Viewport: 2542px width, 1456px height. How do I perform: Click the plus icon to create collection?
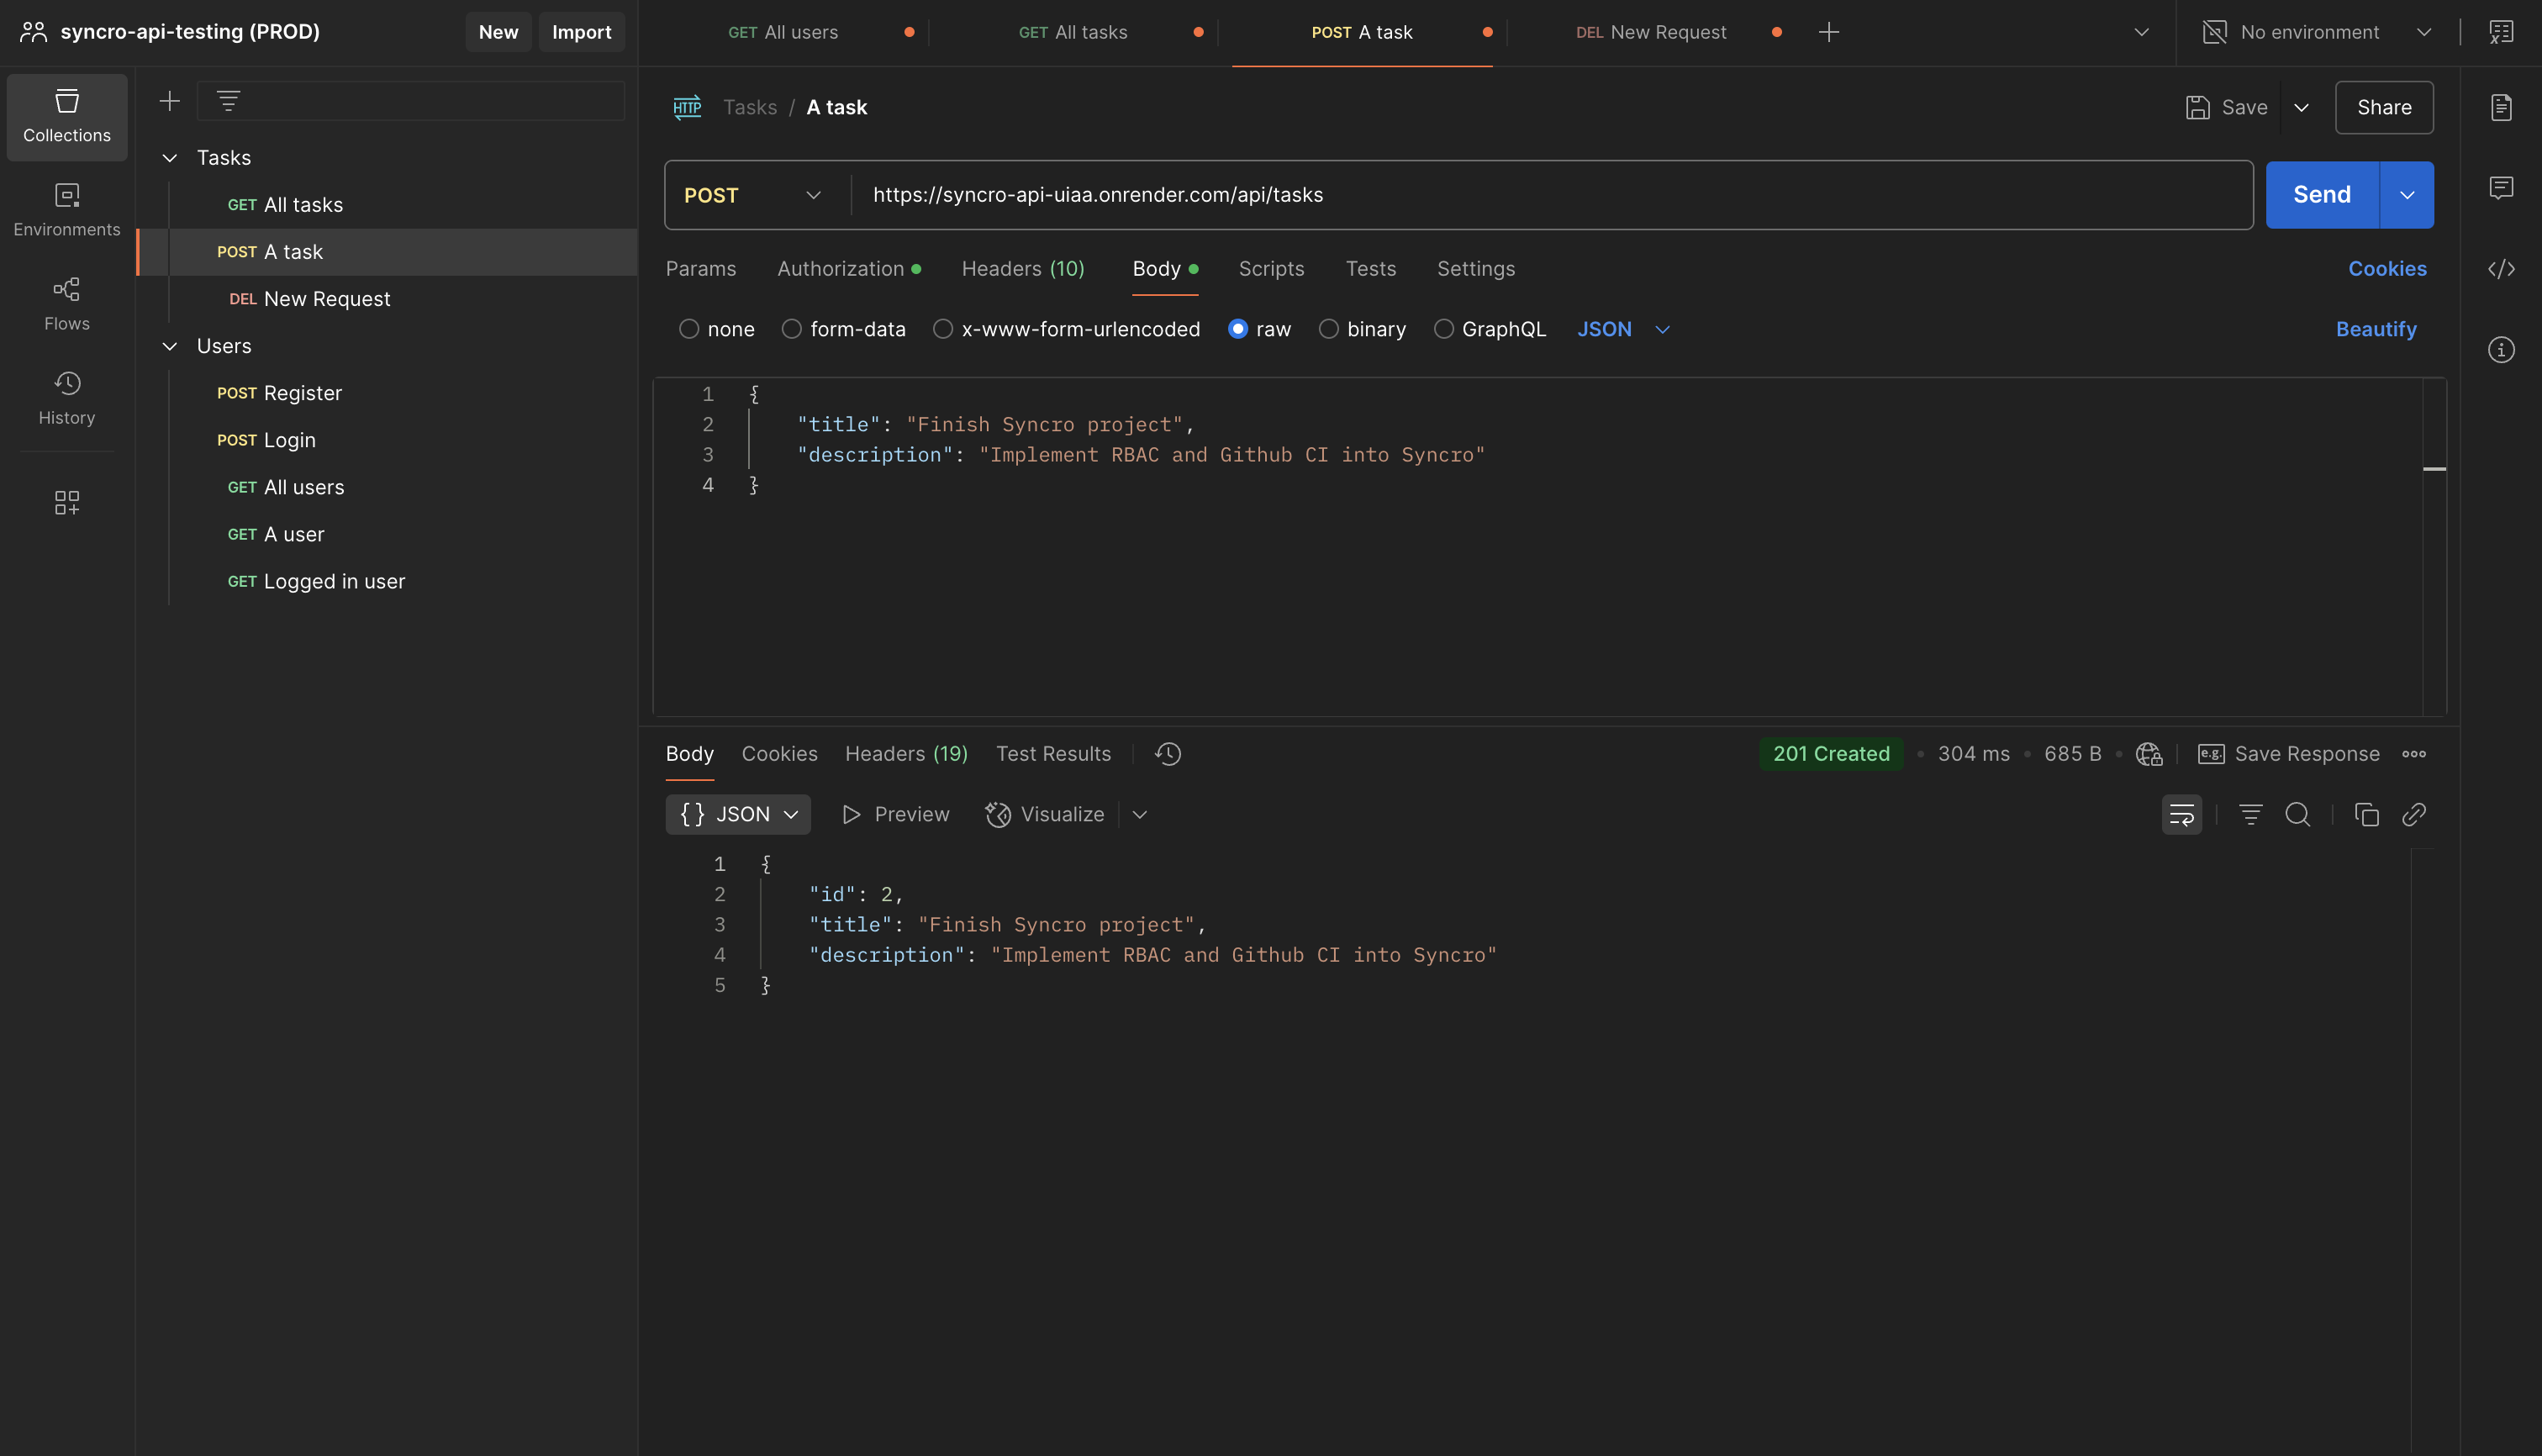click(170, 101)
